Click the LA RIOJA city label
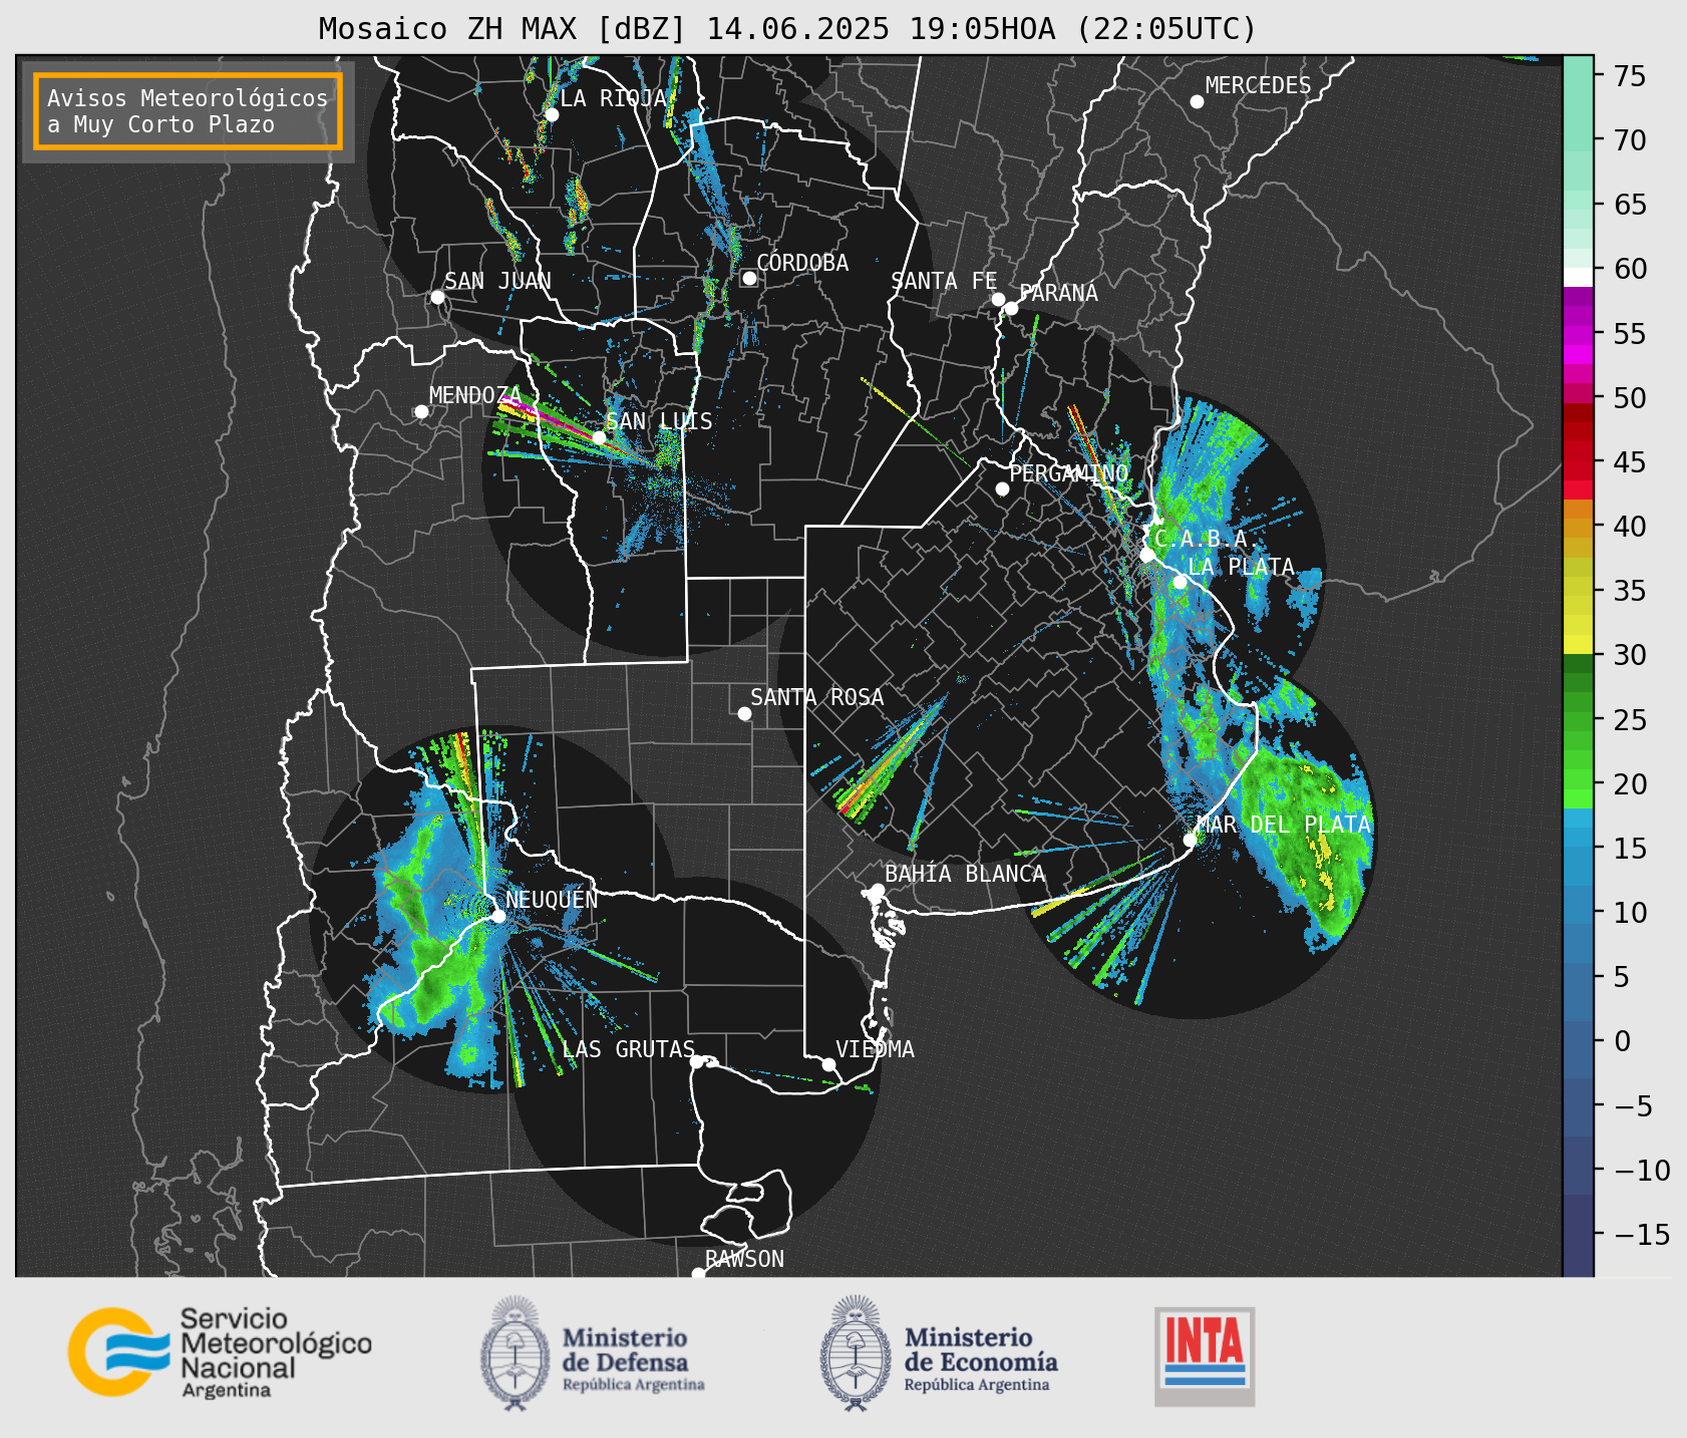Screen dimensions: 1687x1438 pos(613,98)
